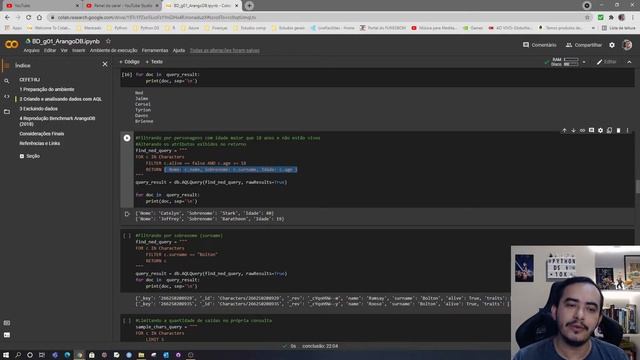This screenshot has width=640, height=360.
Task: Mirror selected cell in a tab
Action: 609,130
